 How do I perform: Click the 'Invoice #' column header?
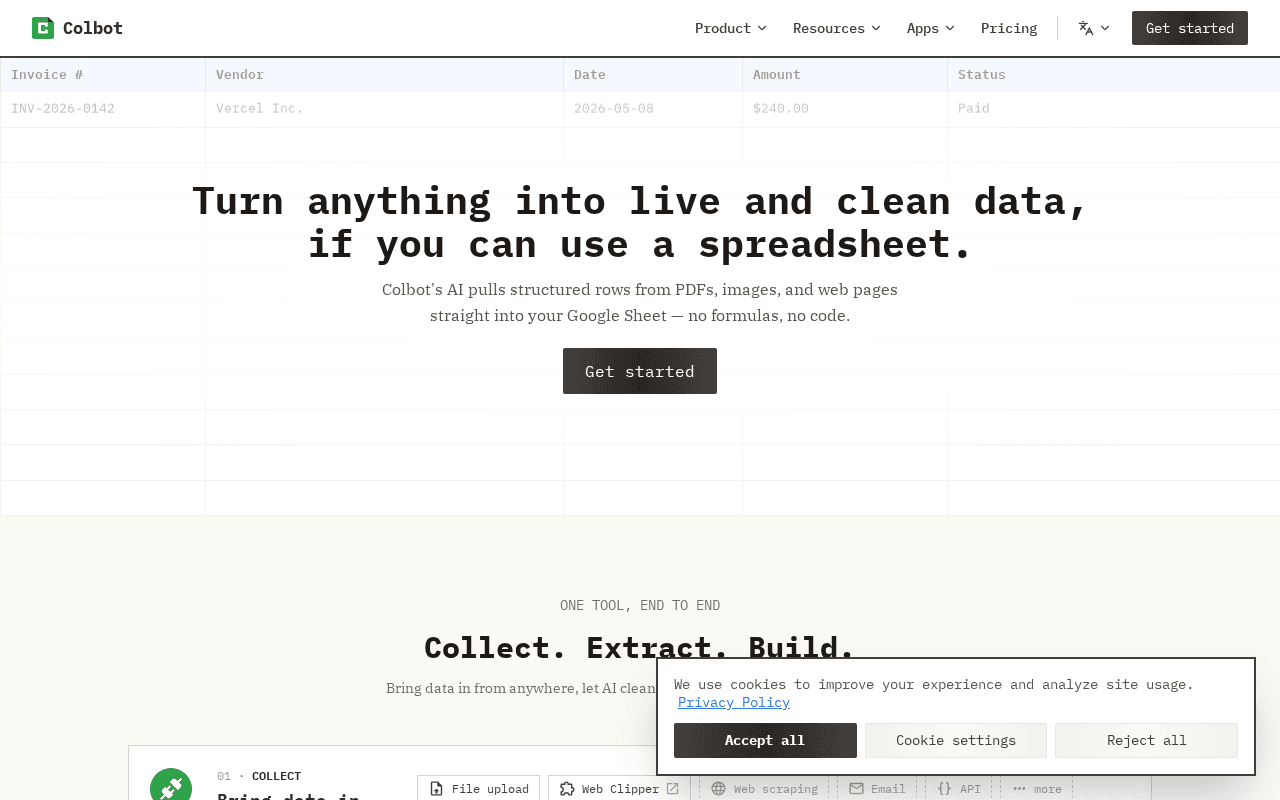(103, 75)
